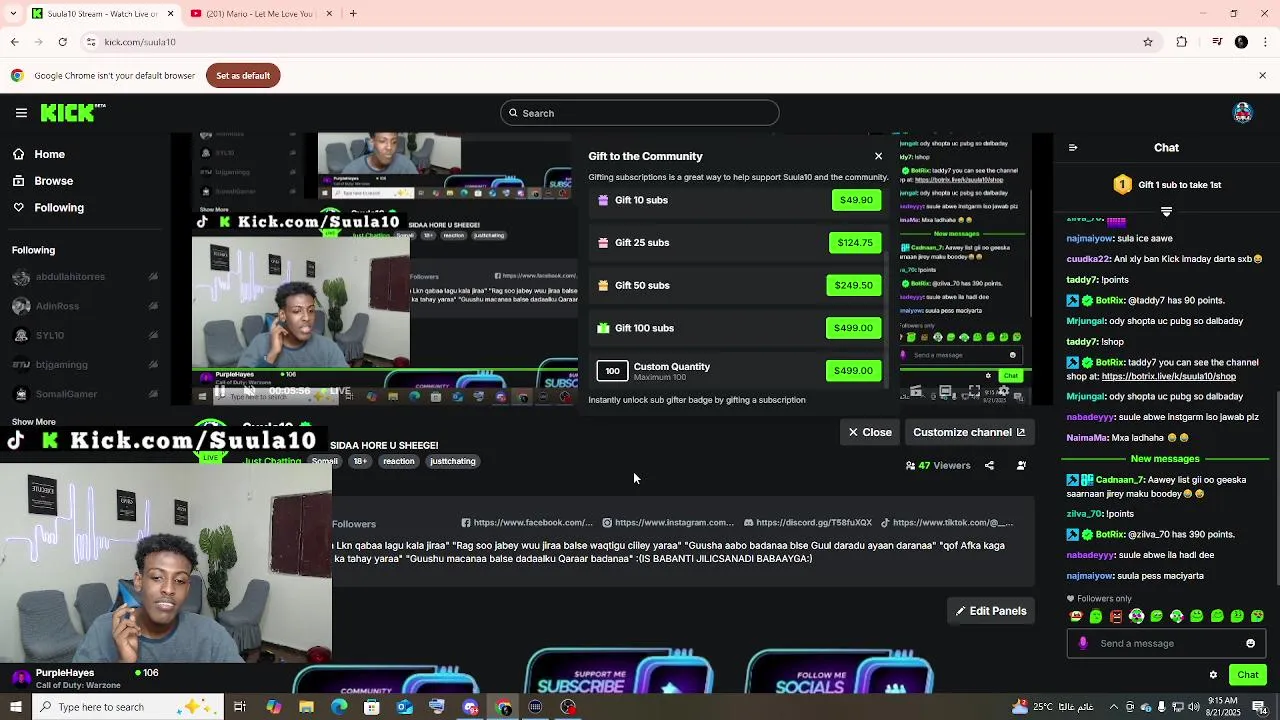Open Windows notification center
The height and width of the screenshot is (720, 1280).
coord(1259,707)
